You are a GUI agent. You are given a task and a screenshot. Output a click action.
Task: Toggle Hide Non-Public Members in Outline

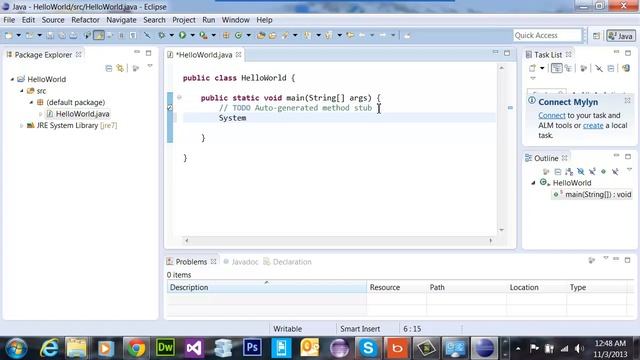[x=603, y=171]
